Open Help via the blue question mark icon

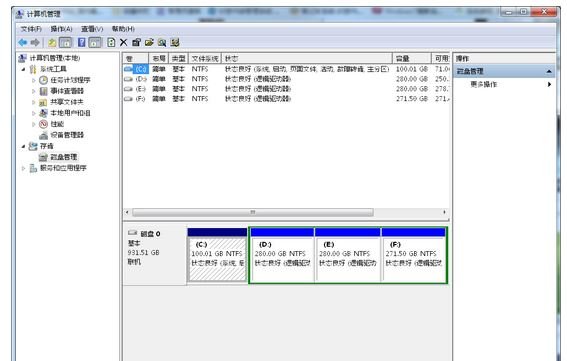82,43
